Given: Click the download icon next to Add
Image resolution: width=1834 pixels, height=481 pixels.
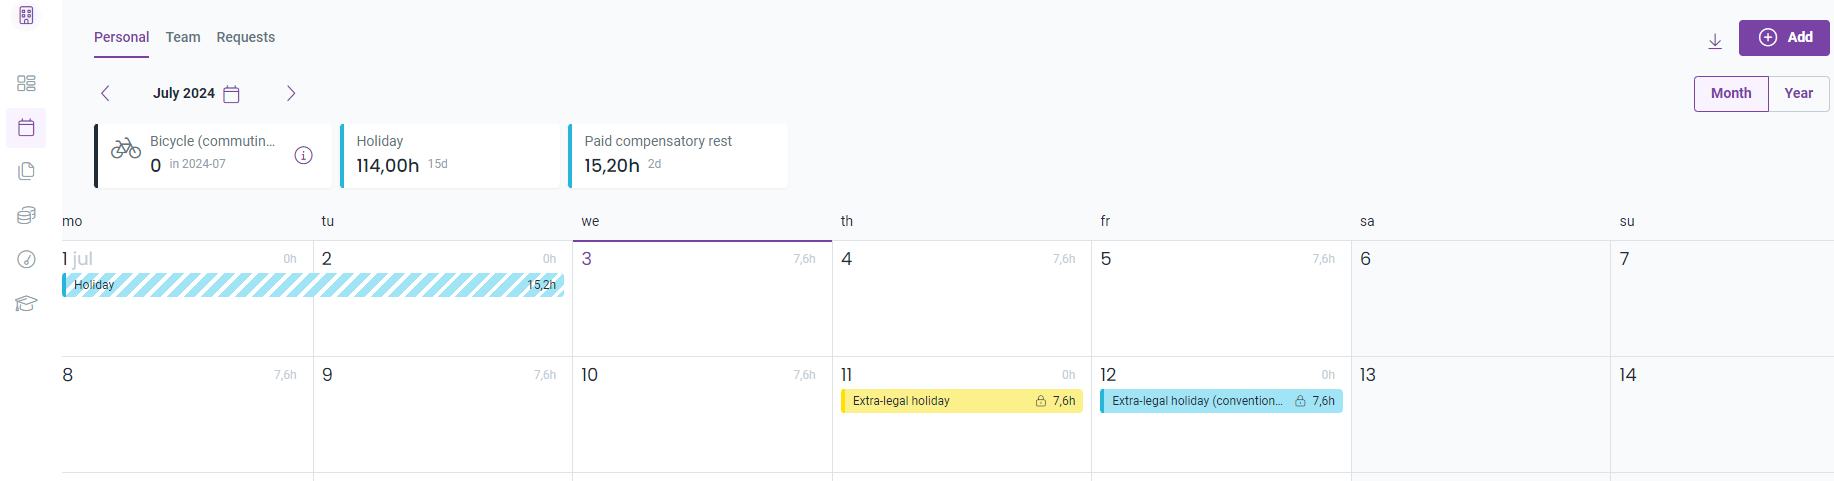Looking at the screenshot, I should coord(1715,40).
